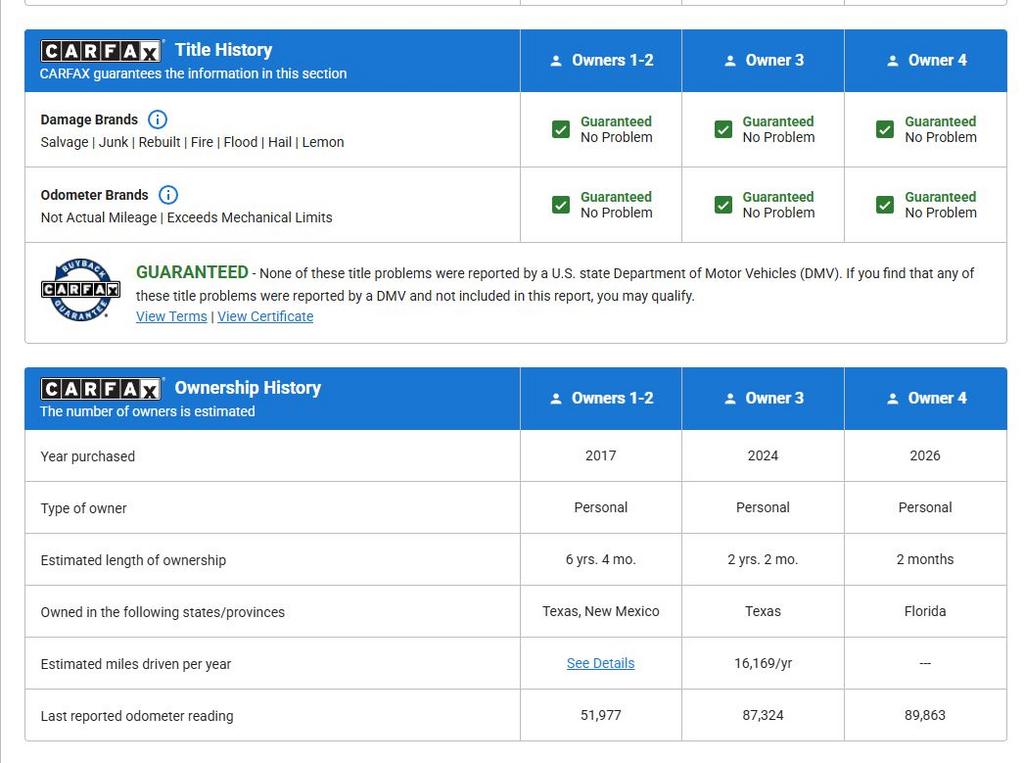Click odometer reading 89,863
1024x763 pixels.
925,715
